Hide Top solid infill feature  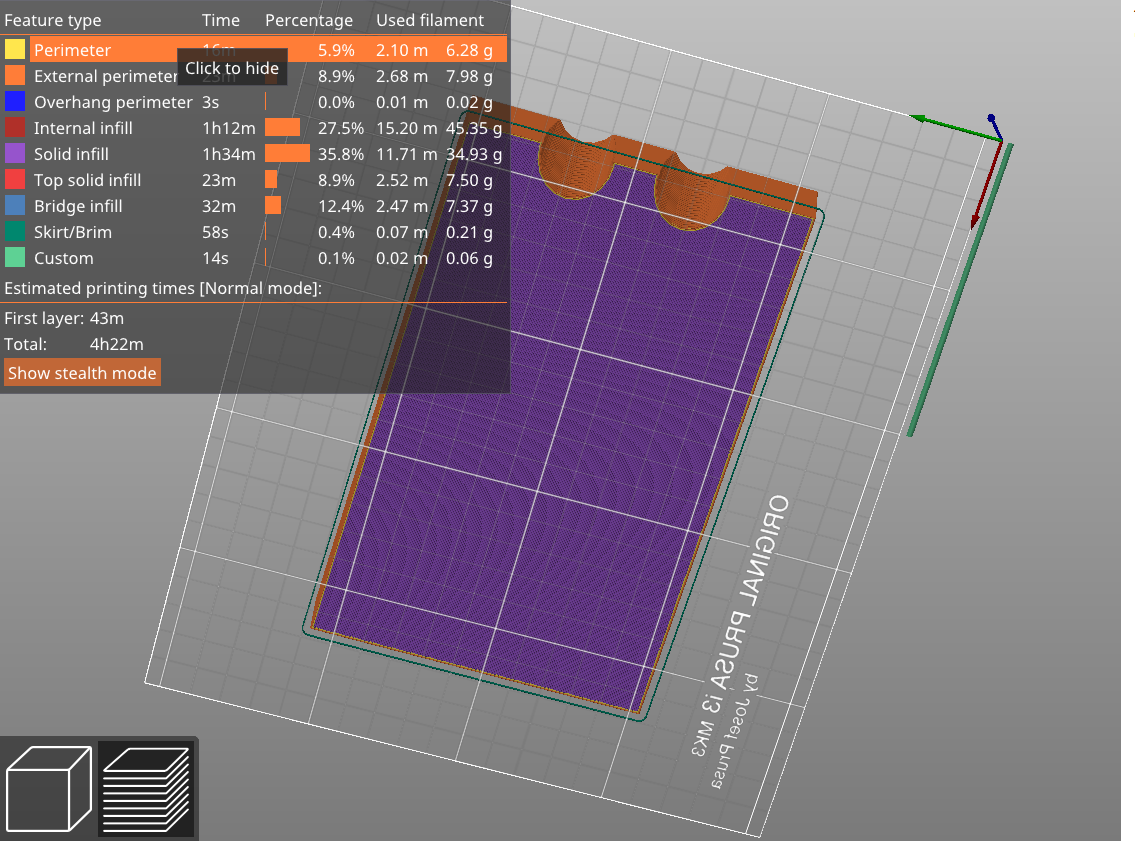tap(255, 180)
